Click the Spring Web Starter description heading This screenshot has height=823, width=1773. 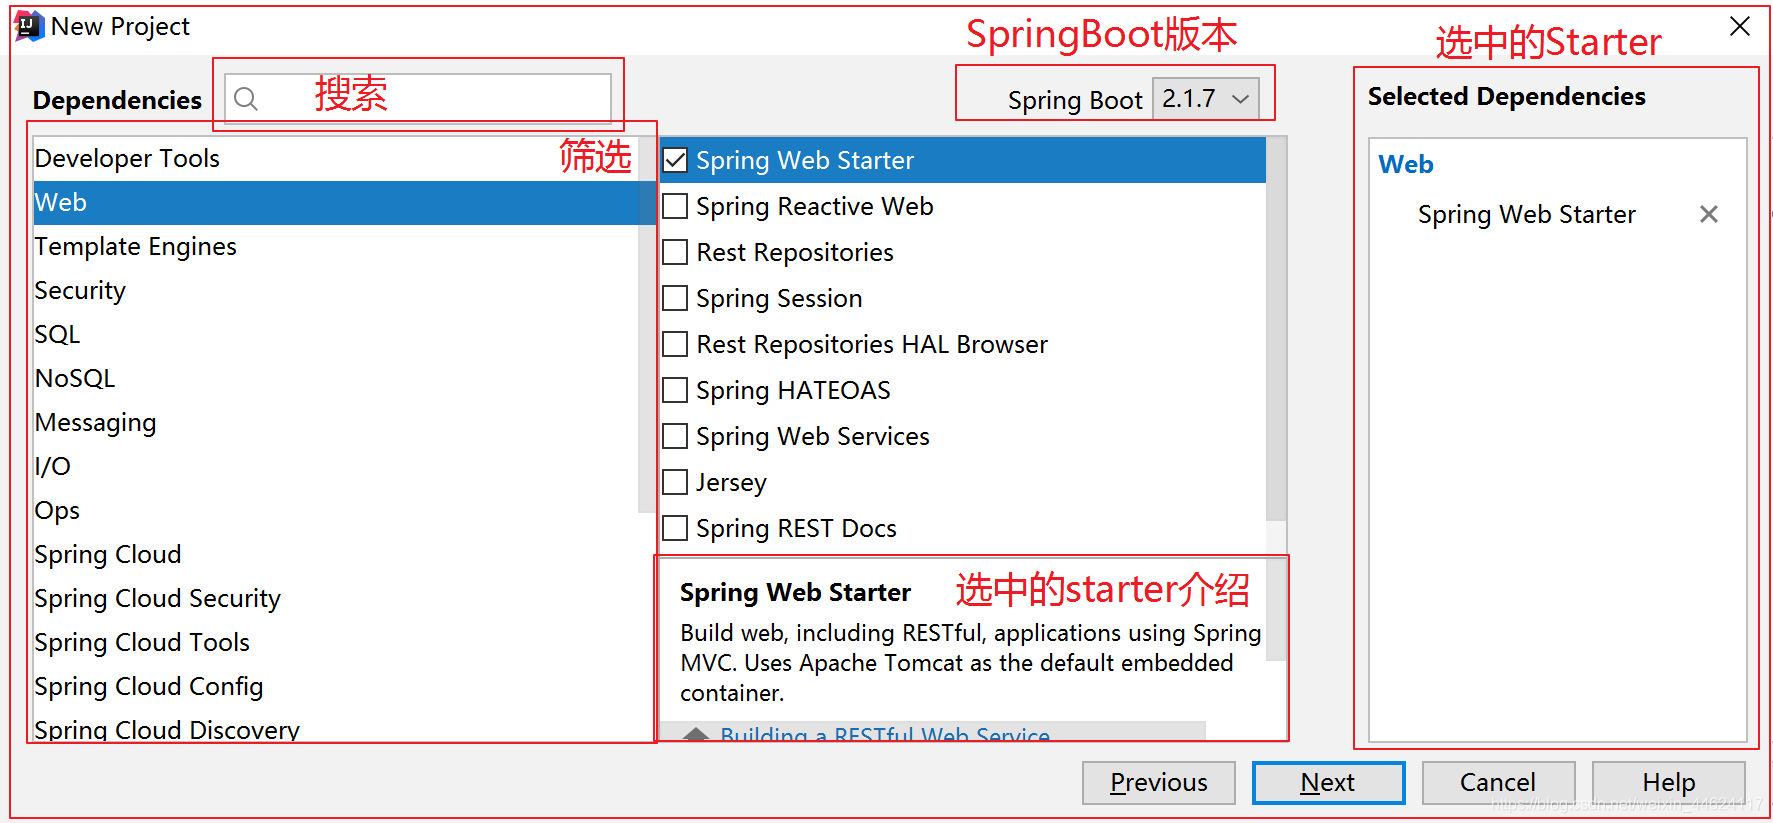[x=795, y=592]
